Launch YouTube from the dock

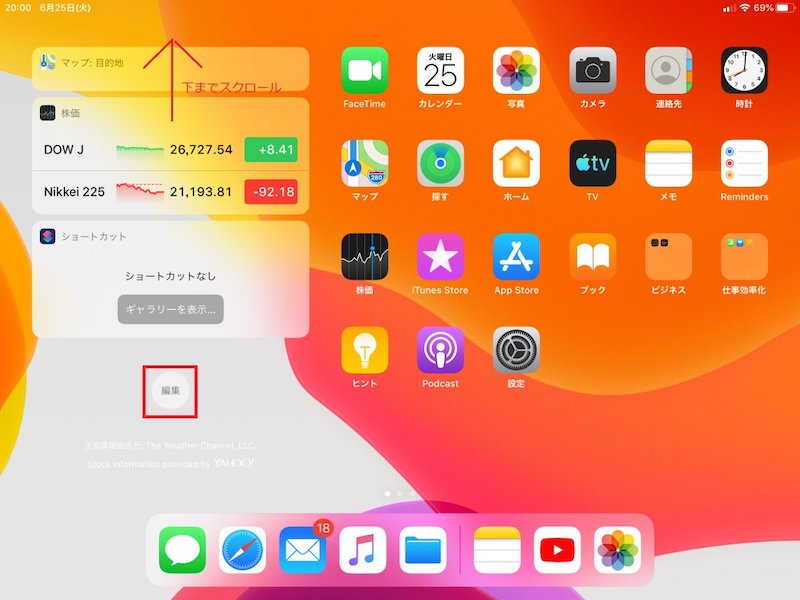coord(557,548)
